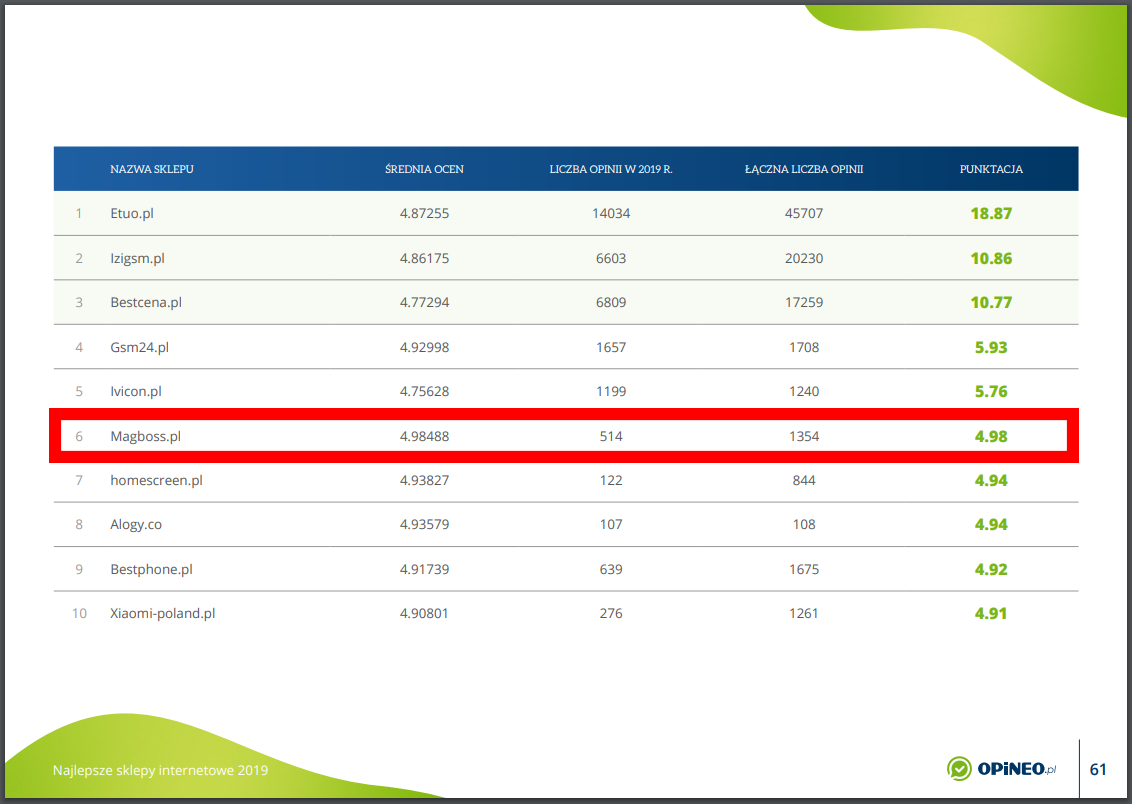The image size is (1132, 804).
Task: Select the store name Bestphone.pl
Action: [151, 569]
